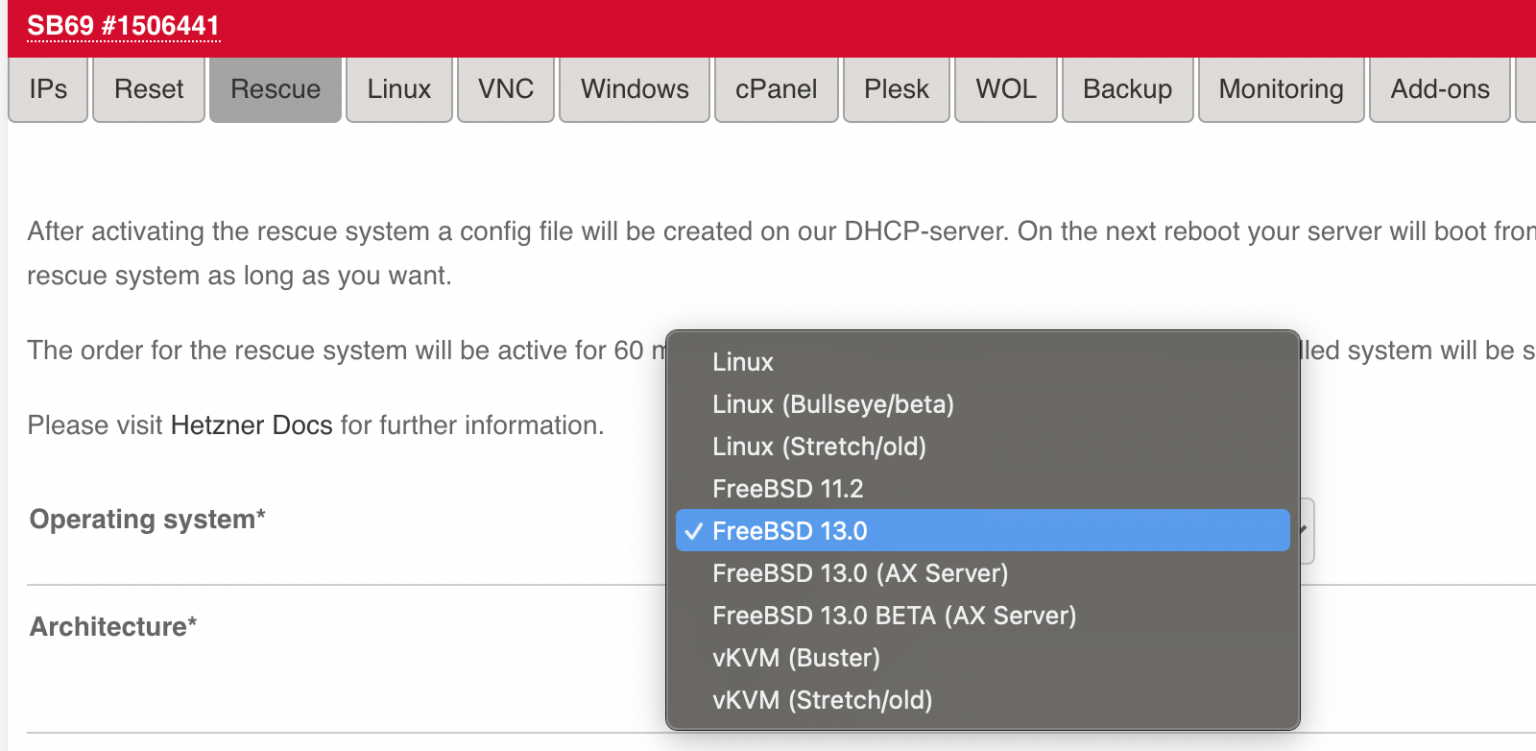Select the WOL tab

click(x=1005, y=89)
